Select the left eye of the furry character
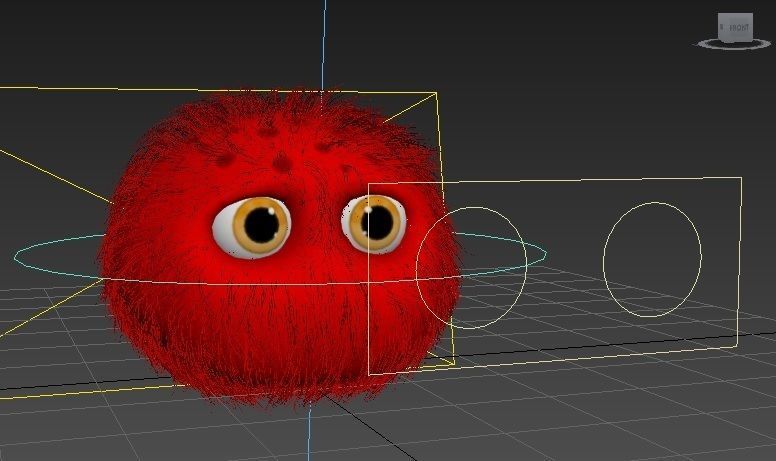Screen dimensions: 776x461 pyautogui.click(x=252, y=228)
